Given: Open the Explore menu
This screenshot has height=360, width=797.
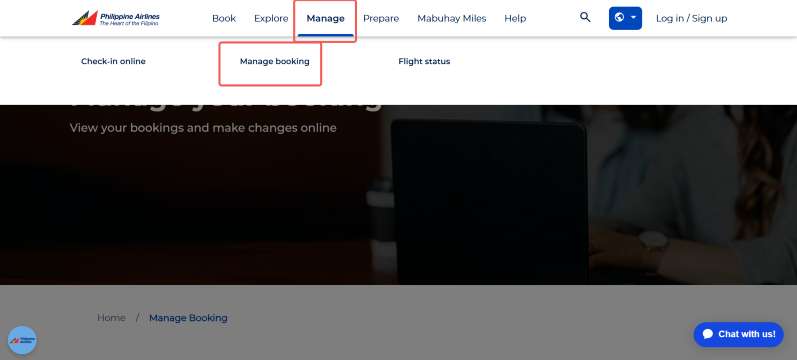Looking at the screenshot, I should tap(271, 18).
